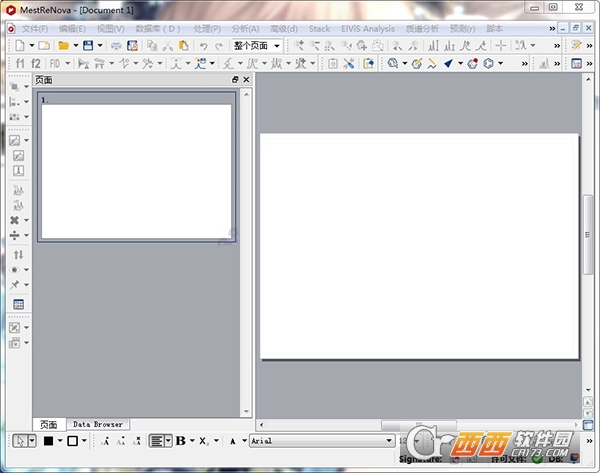Viewport: 600px width, 473px height.
Task: Open the ElViS Analysis menu
Action: click(368, 29)
